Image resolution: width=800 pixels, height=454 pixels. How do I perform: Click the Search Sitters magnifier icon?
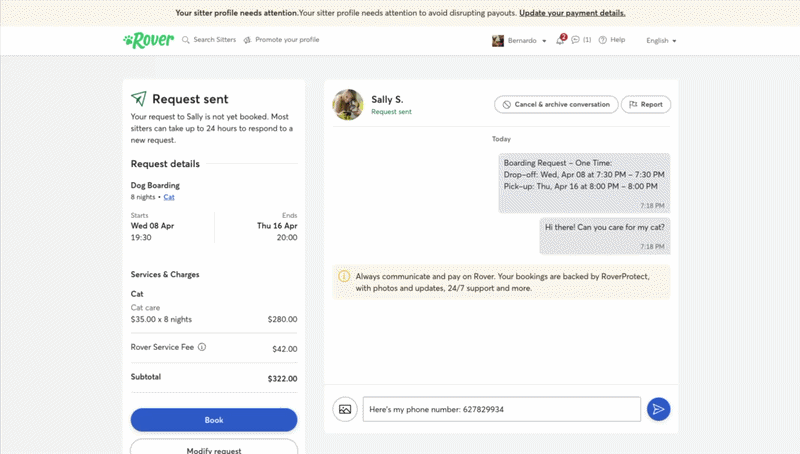pos(186,40)
